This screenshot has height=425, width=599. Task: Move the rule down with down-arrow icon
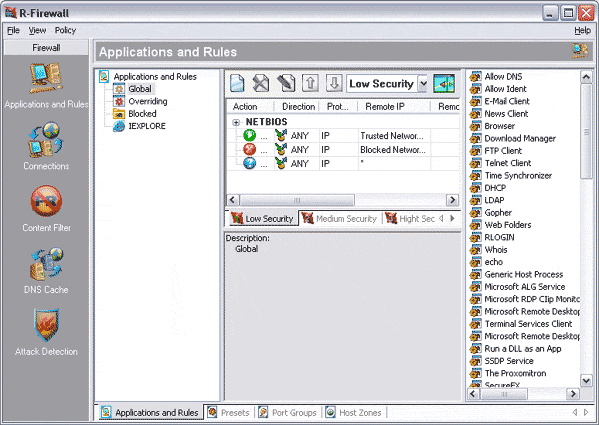pyautogui.click(x=334, y=83)
